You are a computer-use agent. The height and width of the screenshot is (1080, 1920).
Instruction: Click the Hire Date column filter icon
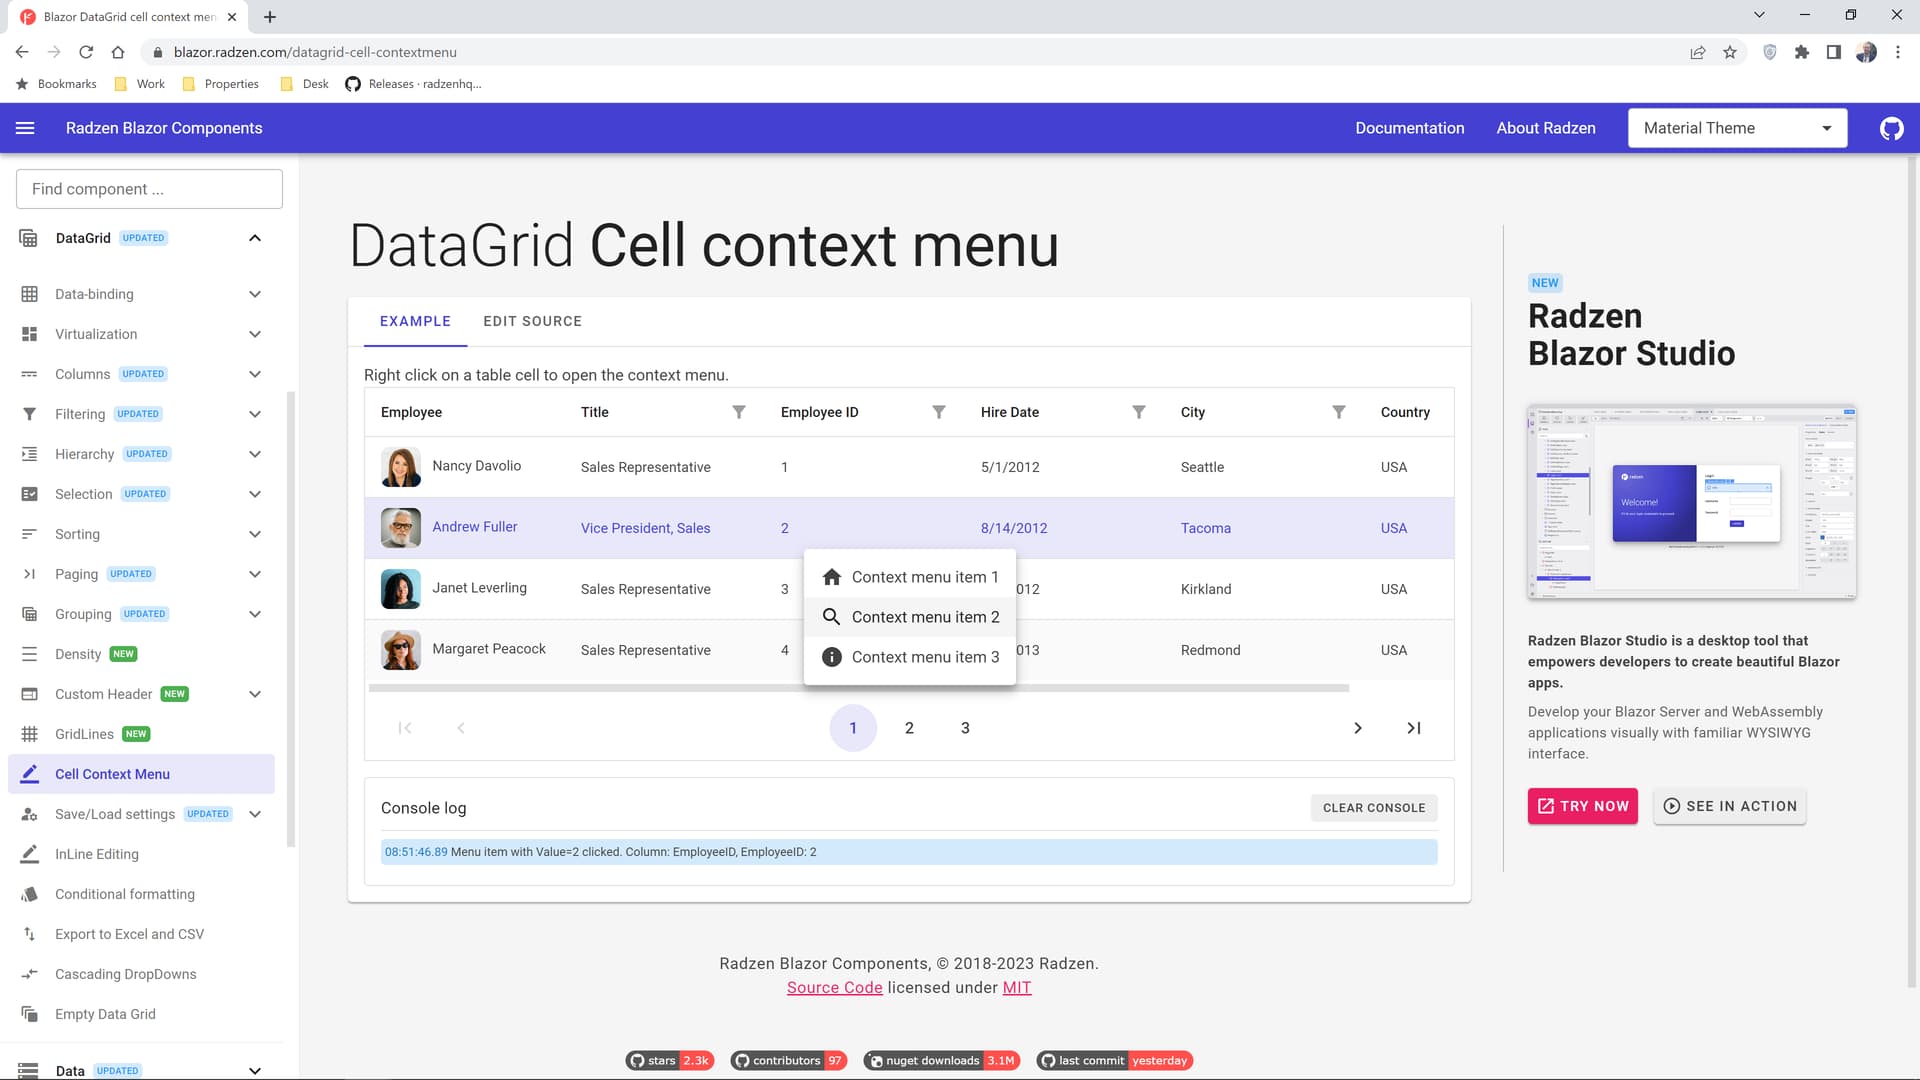1139,412
